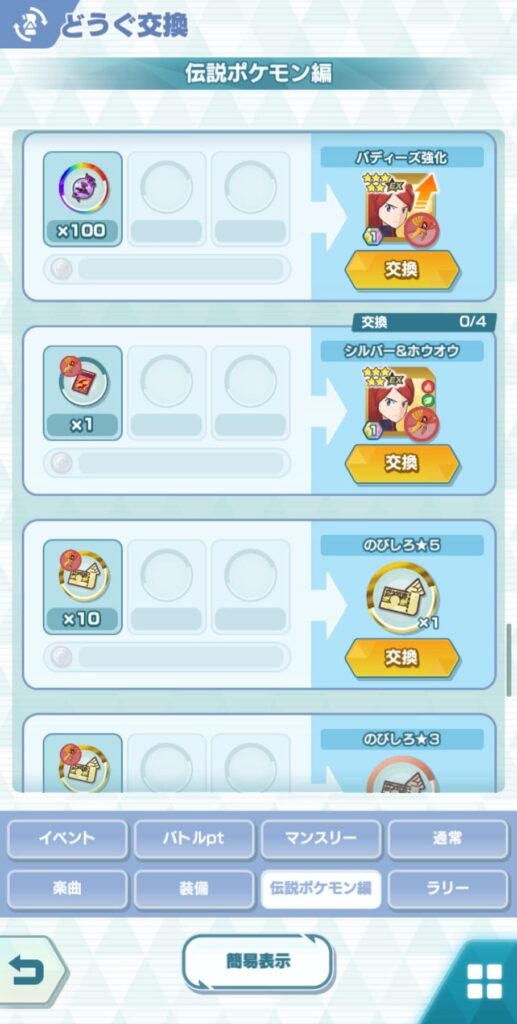517x1024 pixels.
Task: Select the ラリー tab
Action: click(x=447, y=889)
